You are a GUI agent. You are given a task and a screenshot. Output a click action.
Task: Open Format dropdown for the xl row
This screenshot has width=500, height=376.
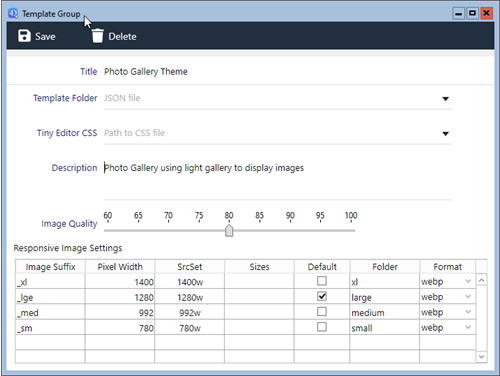(x=468, y=281)
